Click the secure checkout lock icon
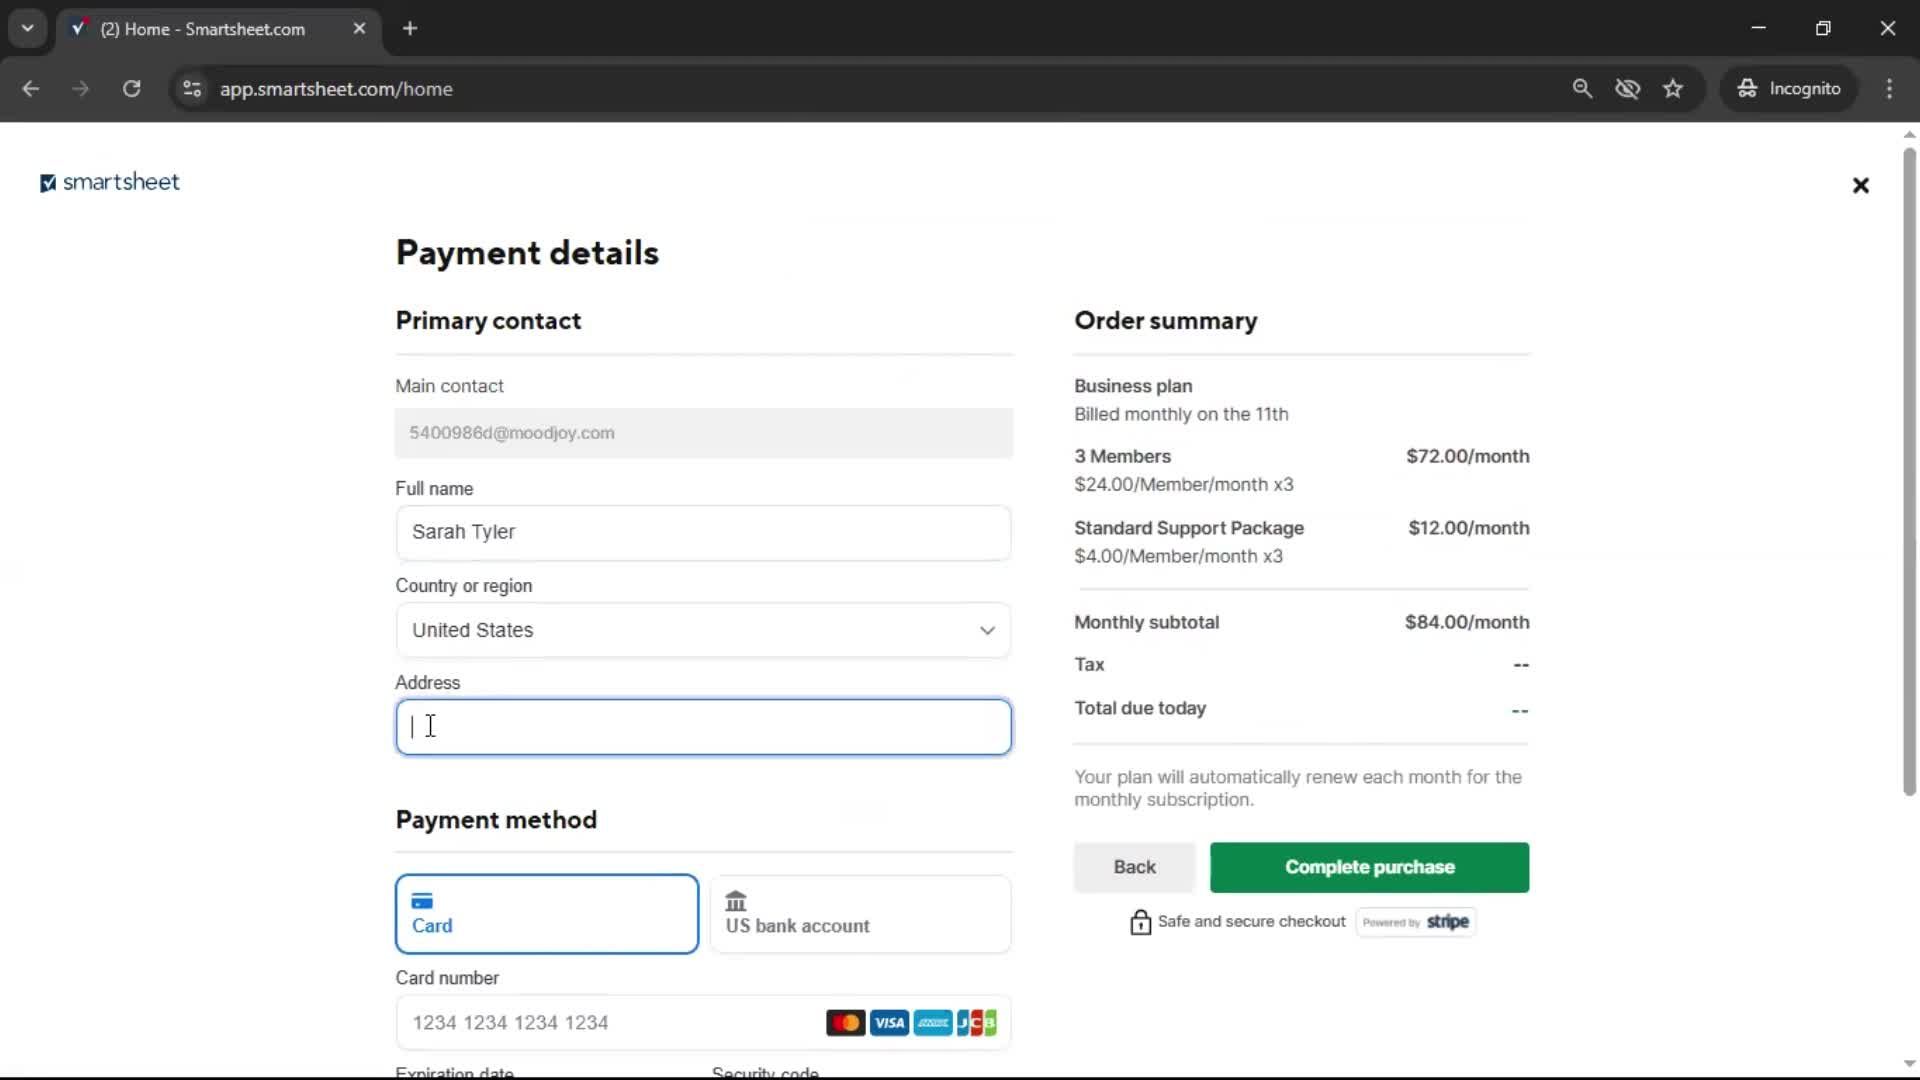 click(x=1140, y=921)
